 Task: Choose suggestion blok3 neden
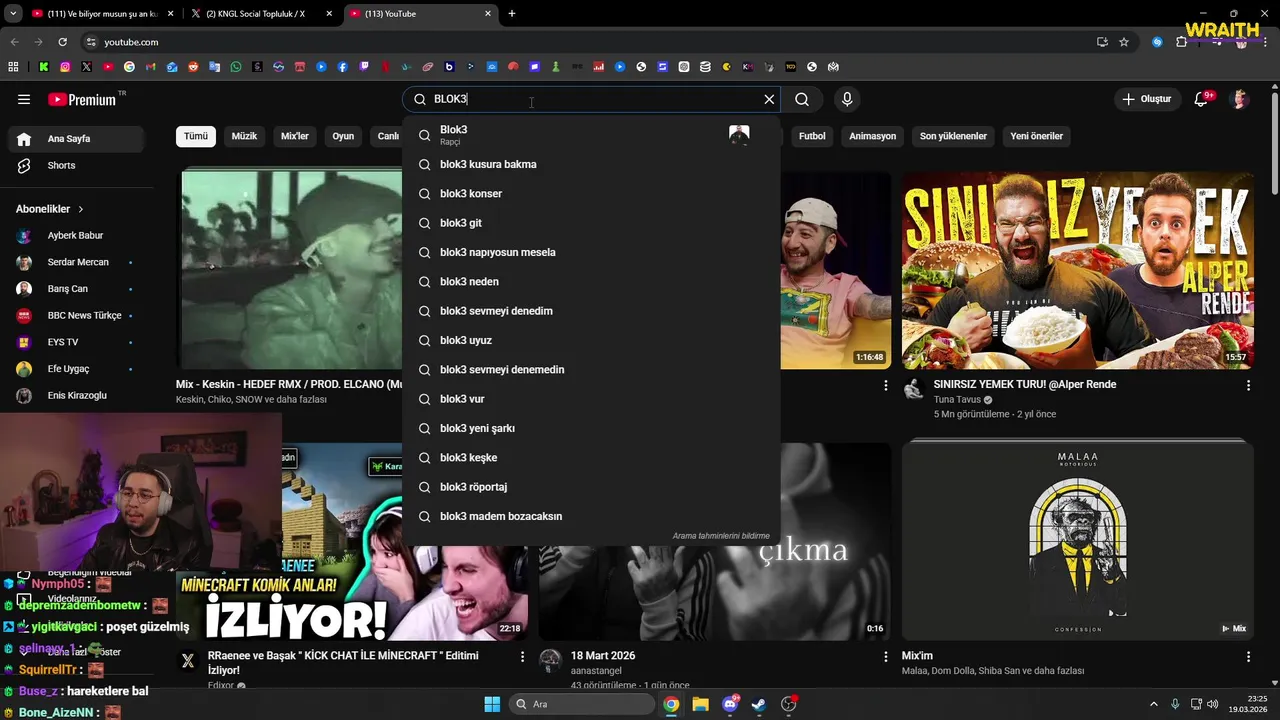(591, 281)
